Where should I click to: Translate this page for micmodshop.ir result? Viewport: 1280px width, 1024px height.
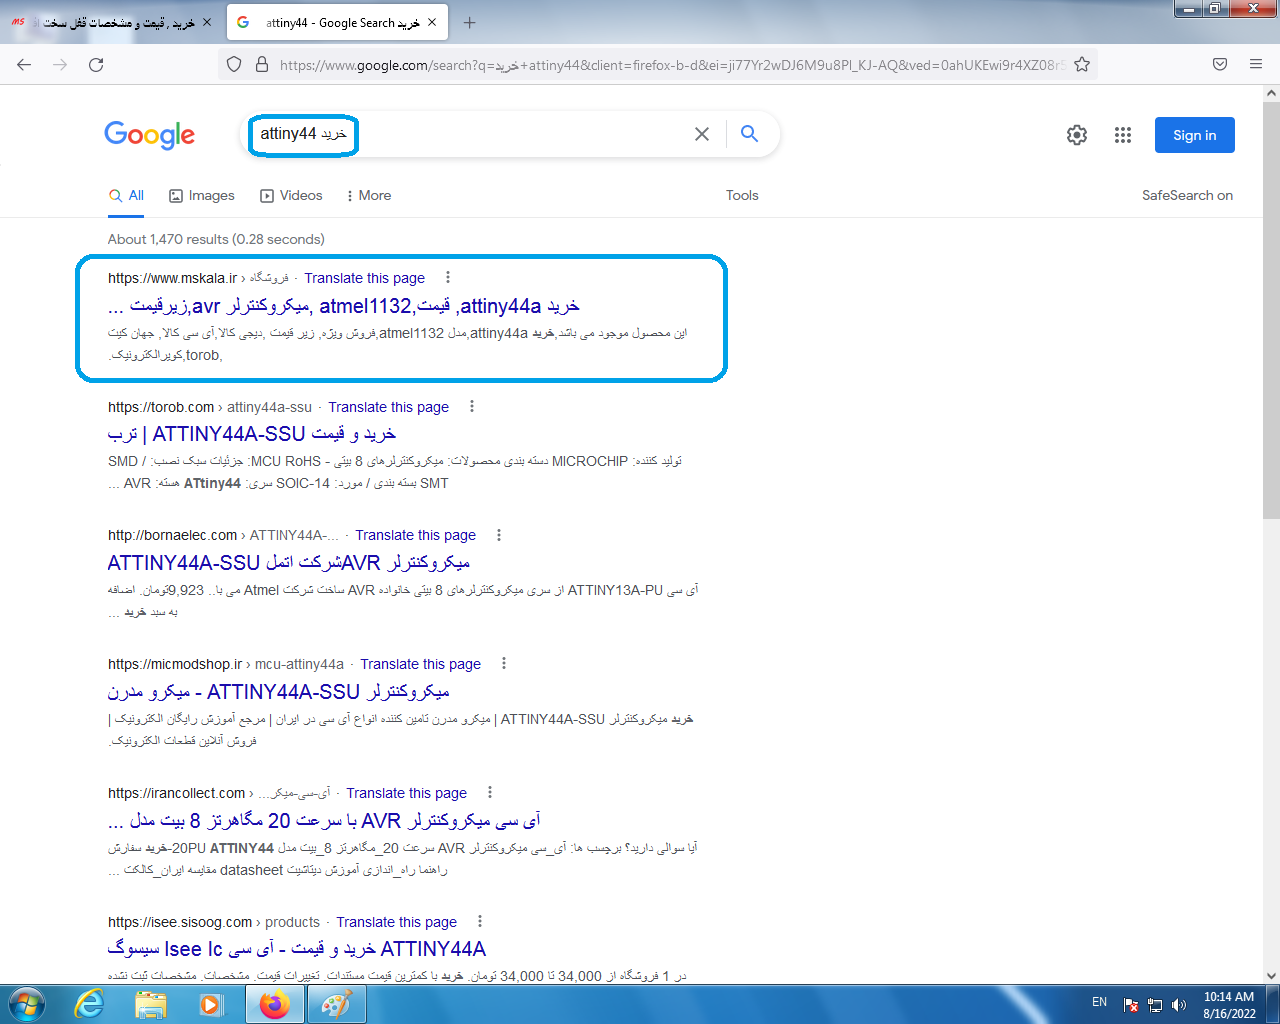click(421, 664)
